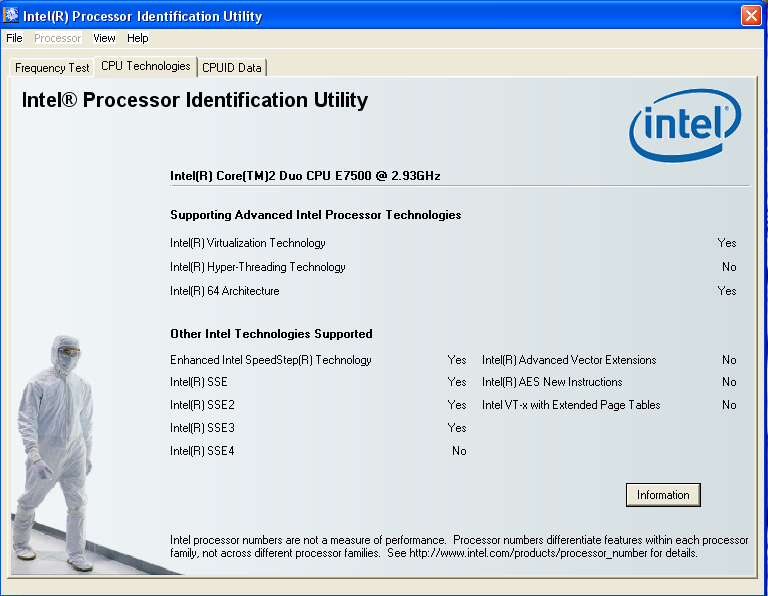Click the Intel logo

coord(685,125)
